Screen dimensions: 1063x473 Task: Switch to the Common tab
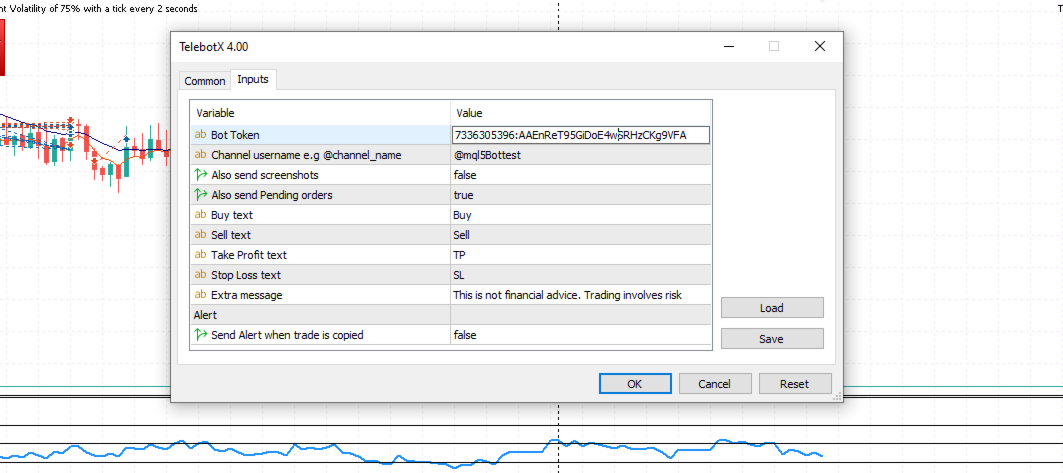(205, 81)
